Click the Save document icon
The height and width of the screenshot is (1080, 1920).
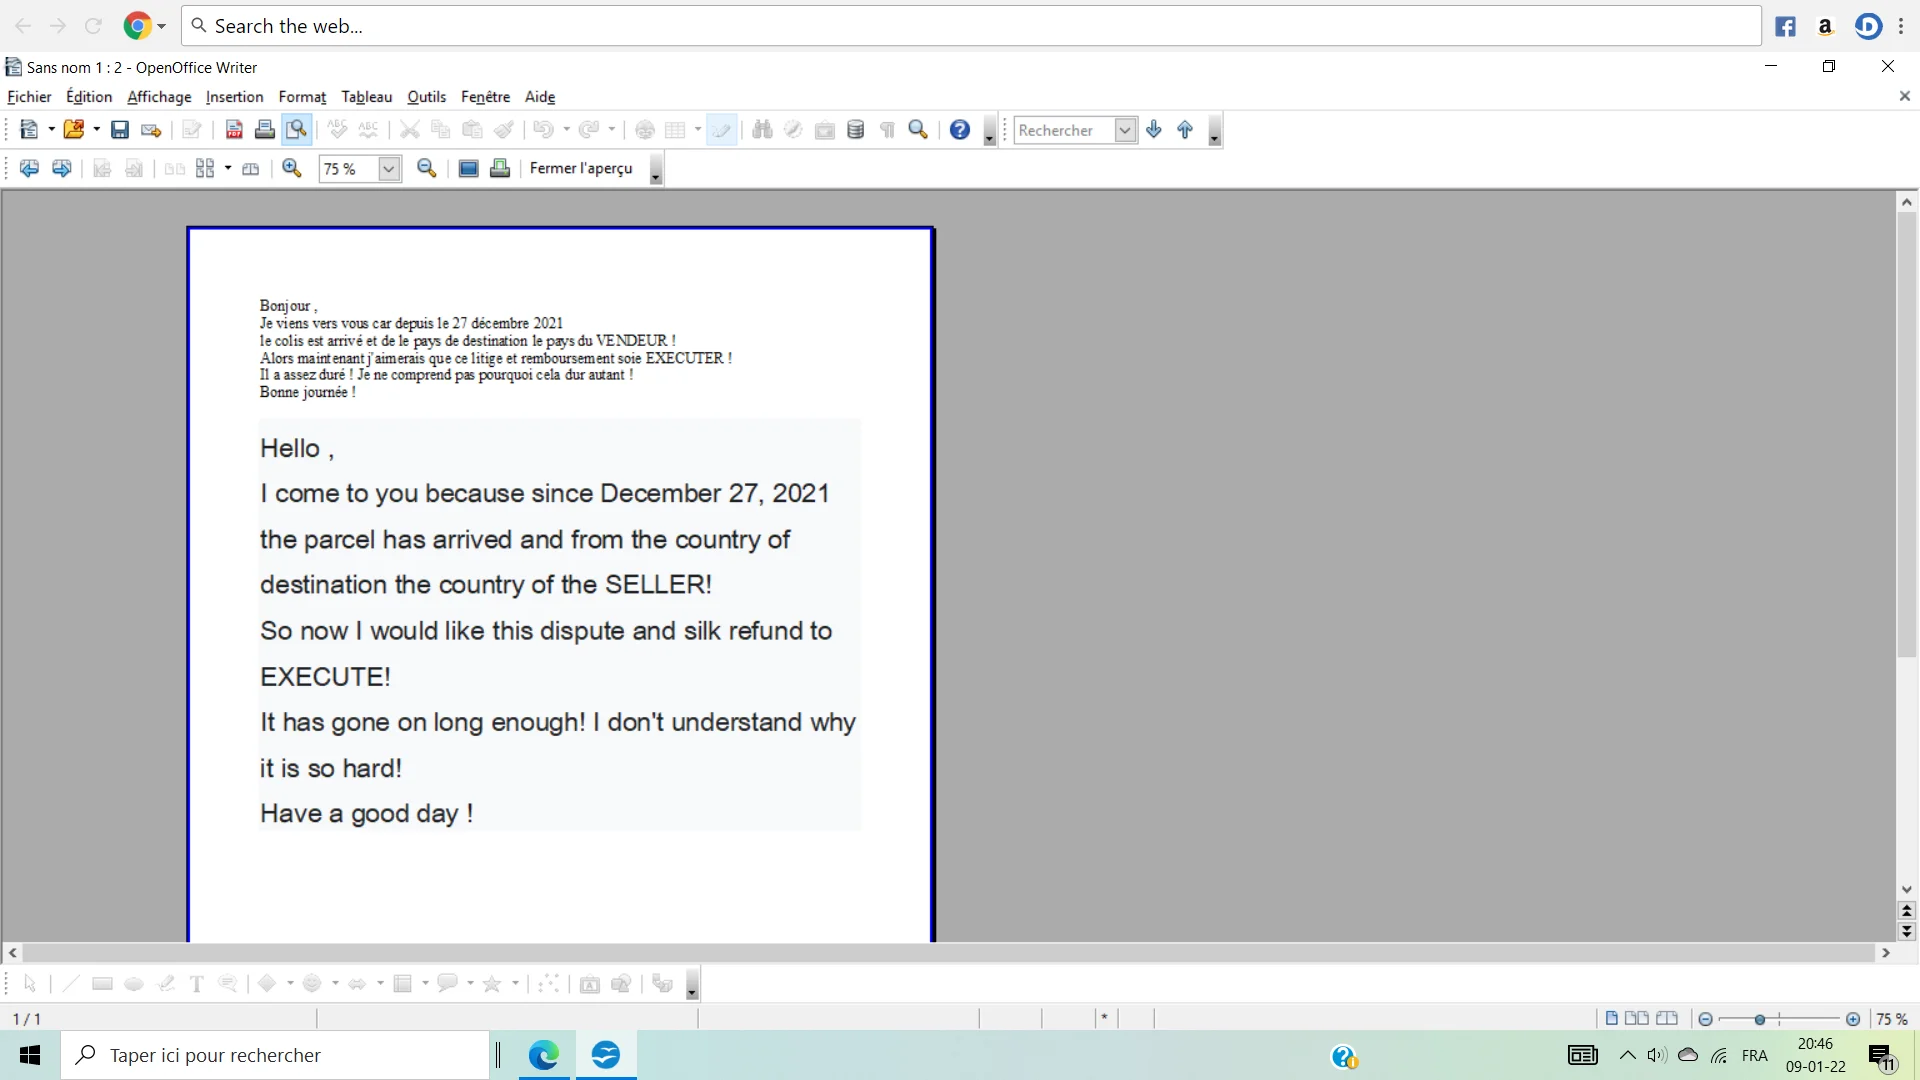point(120,130)
